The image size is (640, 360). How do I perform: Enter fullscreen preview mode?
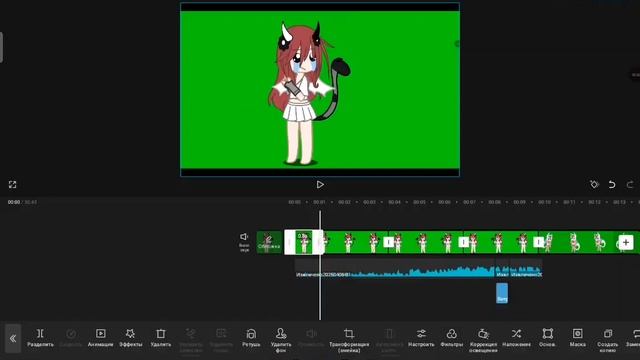pyautogui.click(x=13, y=184)
